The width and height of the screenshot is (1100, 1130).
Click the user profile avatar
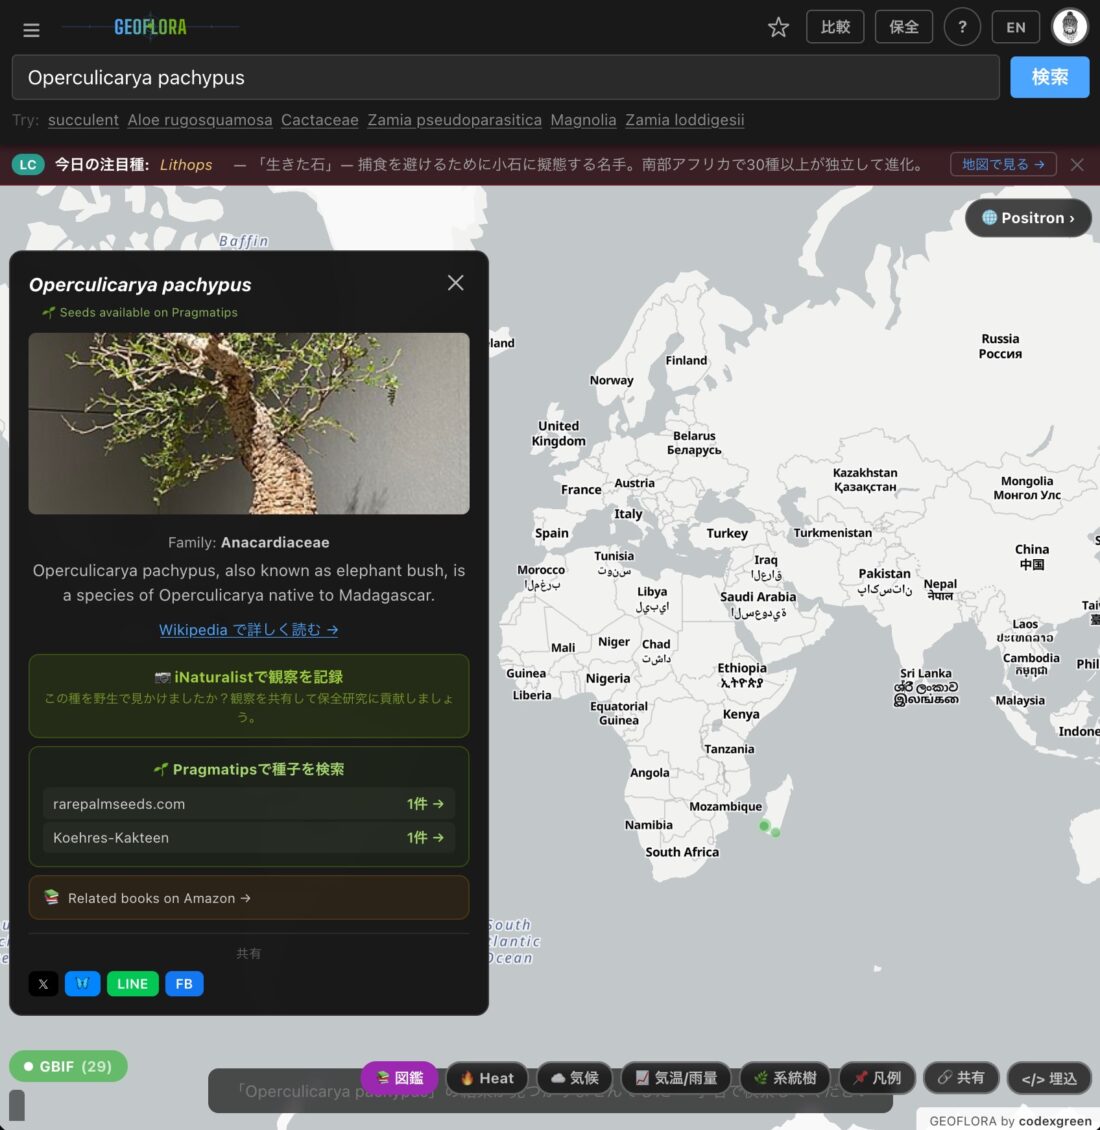[1069, 27]
